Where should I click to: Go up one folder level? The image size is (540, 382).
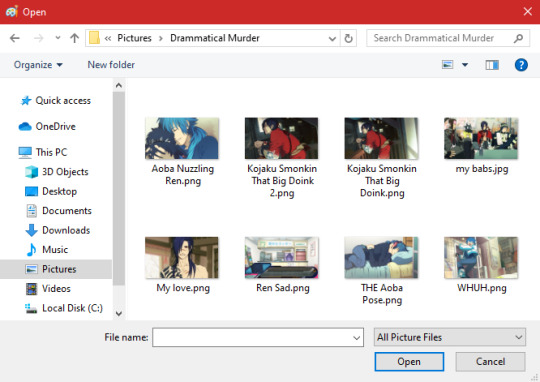point(74,38)
